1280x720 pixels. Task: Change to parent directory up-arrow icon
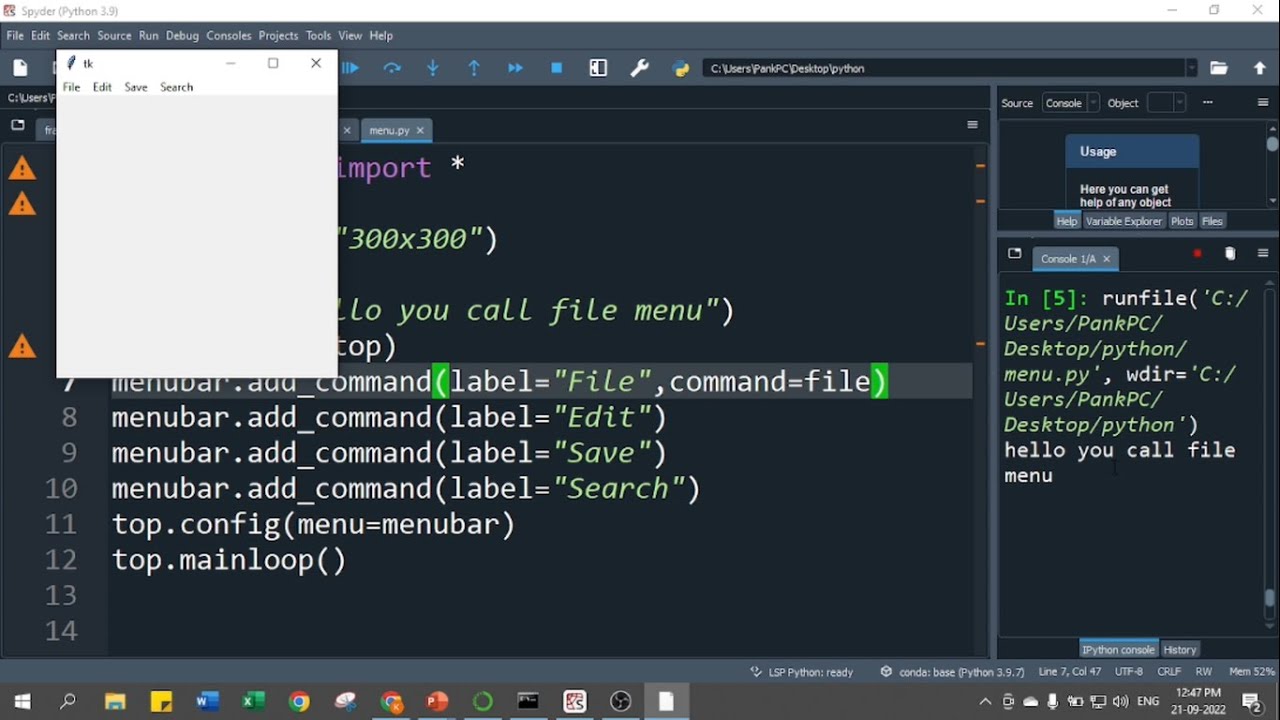point(1260,68)
